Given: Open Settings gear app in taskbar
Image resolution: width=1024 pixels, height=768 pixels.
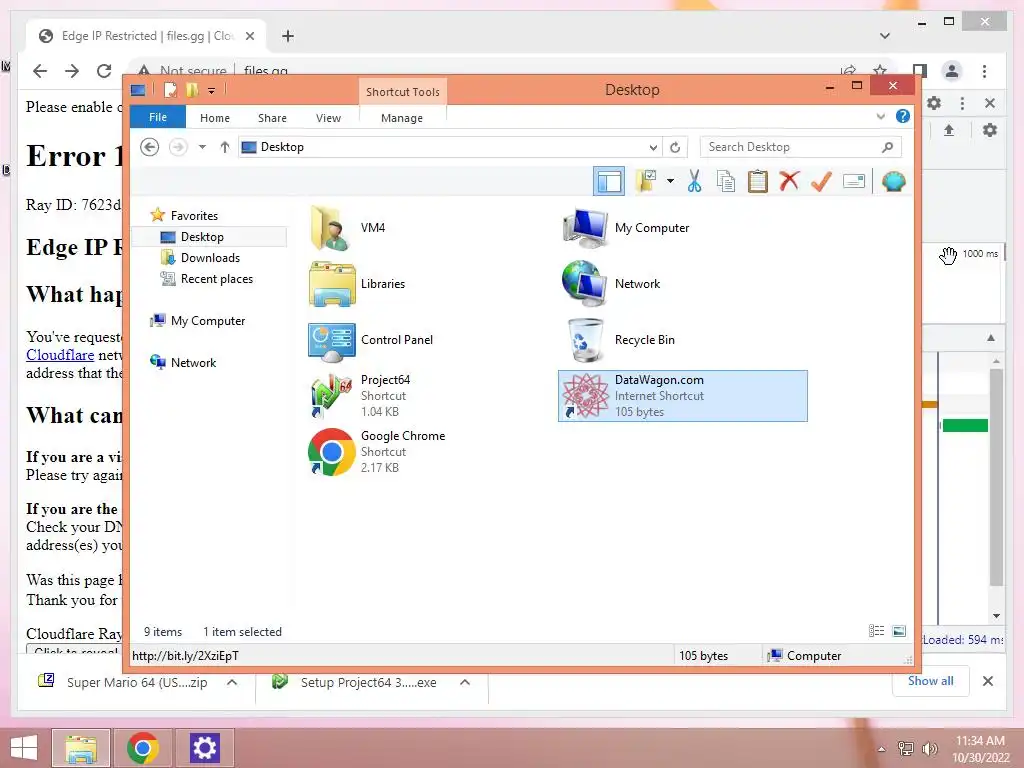Looking at the screenshot, I should click(204, 748).
